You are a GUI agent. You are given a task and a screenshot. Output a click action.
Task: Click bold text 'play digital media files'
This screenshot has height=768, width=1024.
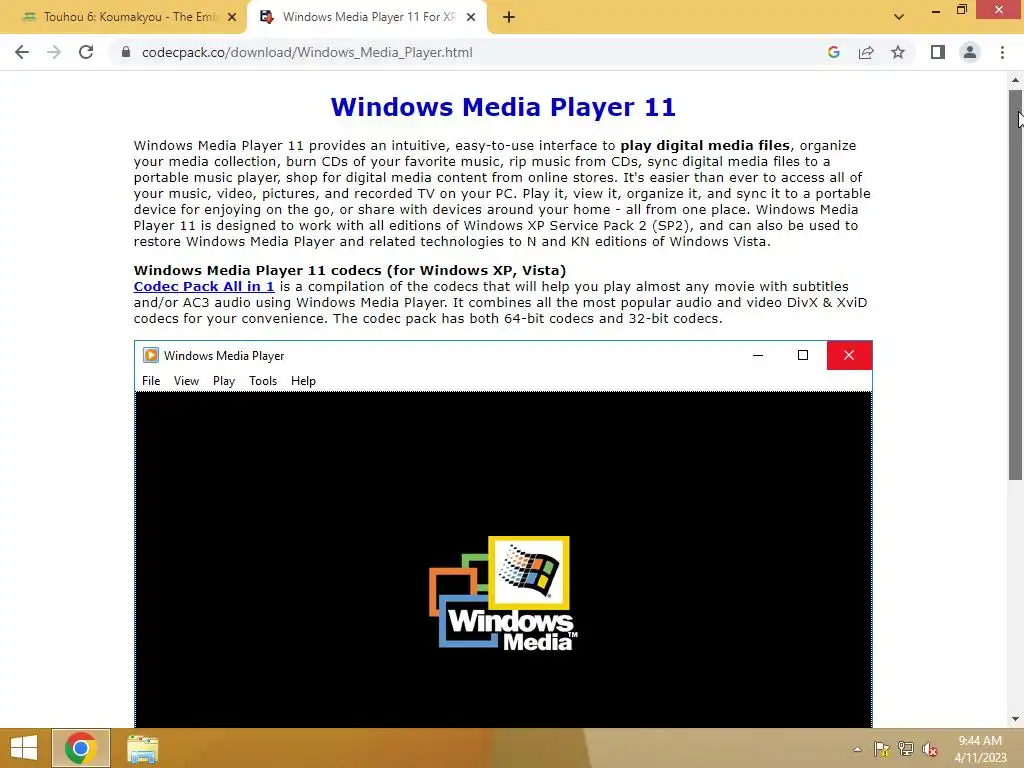(x=705, y=146)
